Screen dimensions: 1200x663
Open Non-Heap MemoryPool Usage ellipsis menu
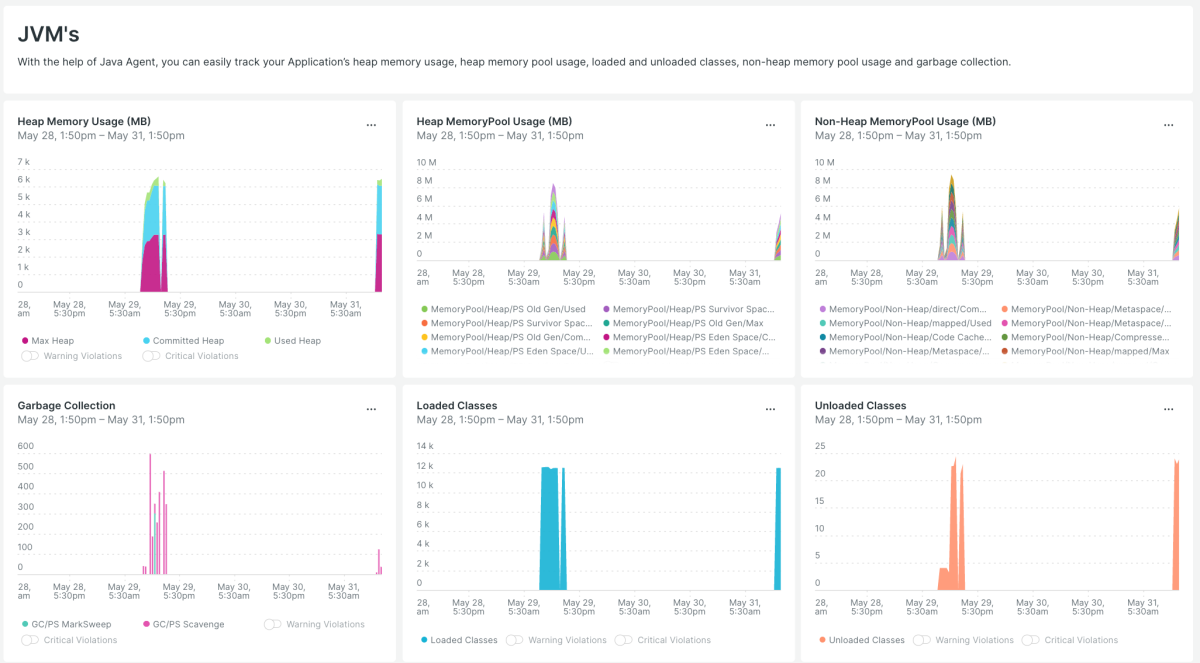coord(1168,126)
